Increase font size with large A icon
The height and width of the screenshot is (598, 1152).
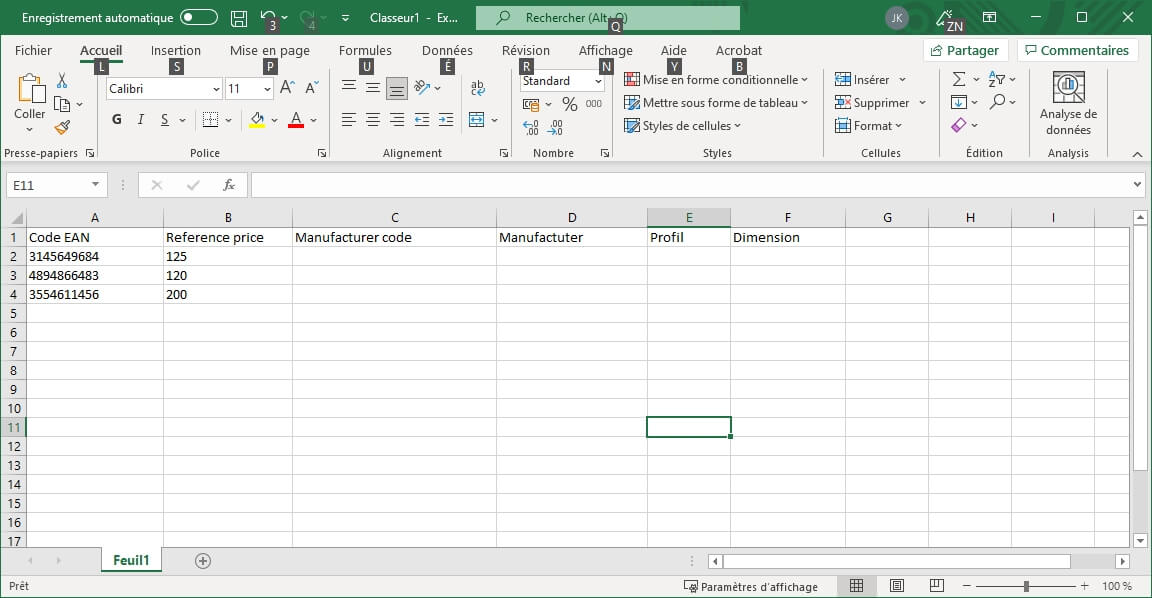click(x=287, y=87)
